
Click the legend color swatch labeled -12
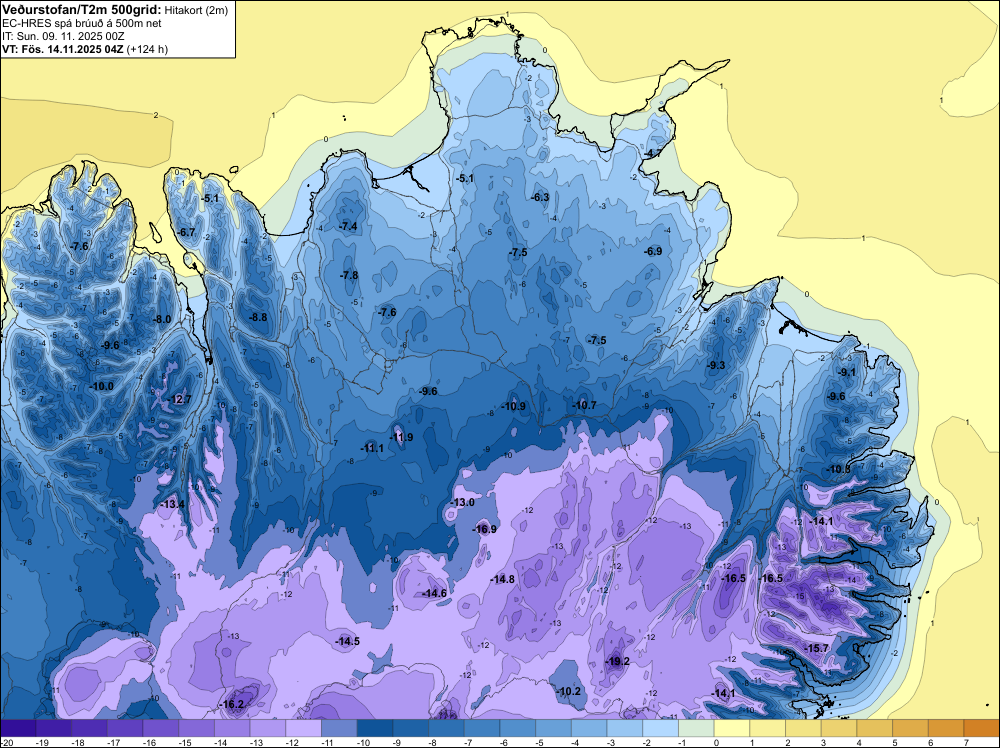point(304,728)
